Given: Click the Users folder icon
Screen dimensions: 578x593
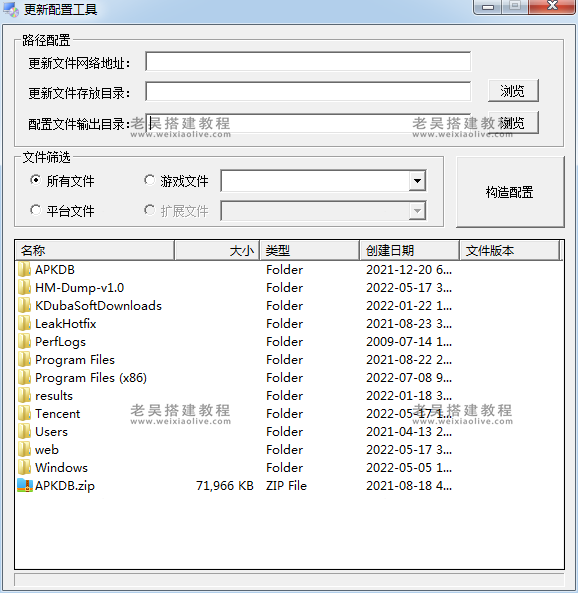Looking at the screenshot, I should click(25, 432).
